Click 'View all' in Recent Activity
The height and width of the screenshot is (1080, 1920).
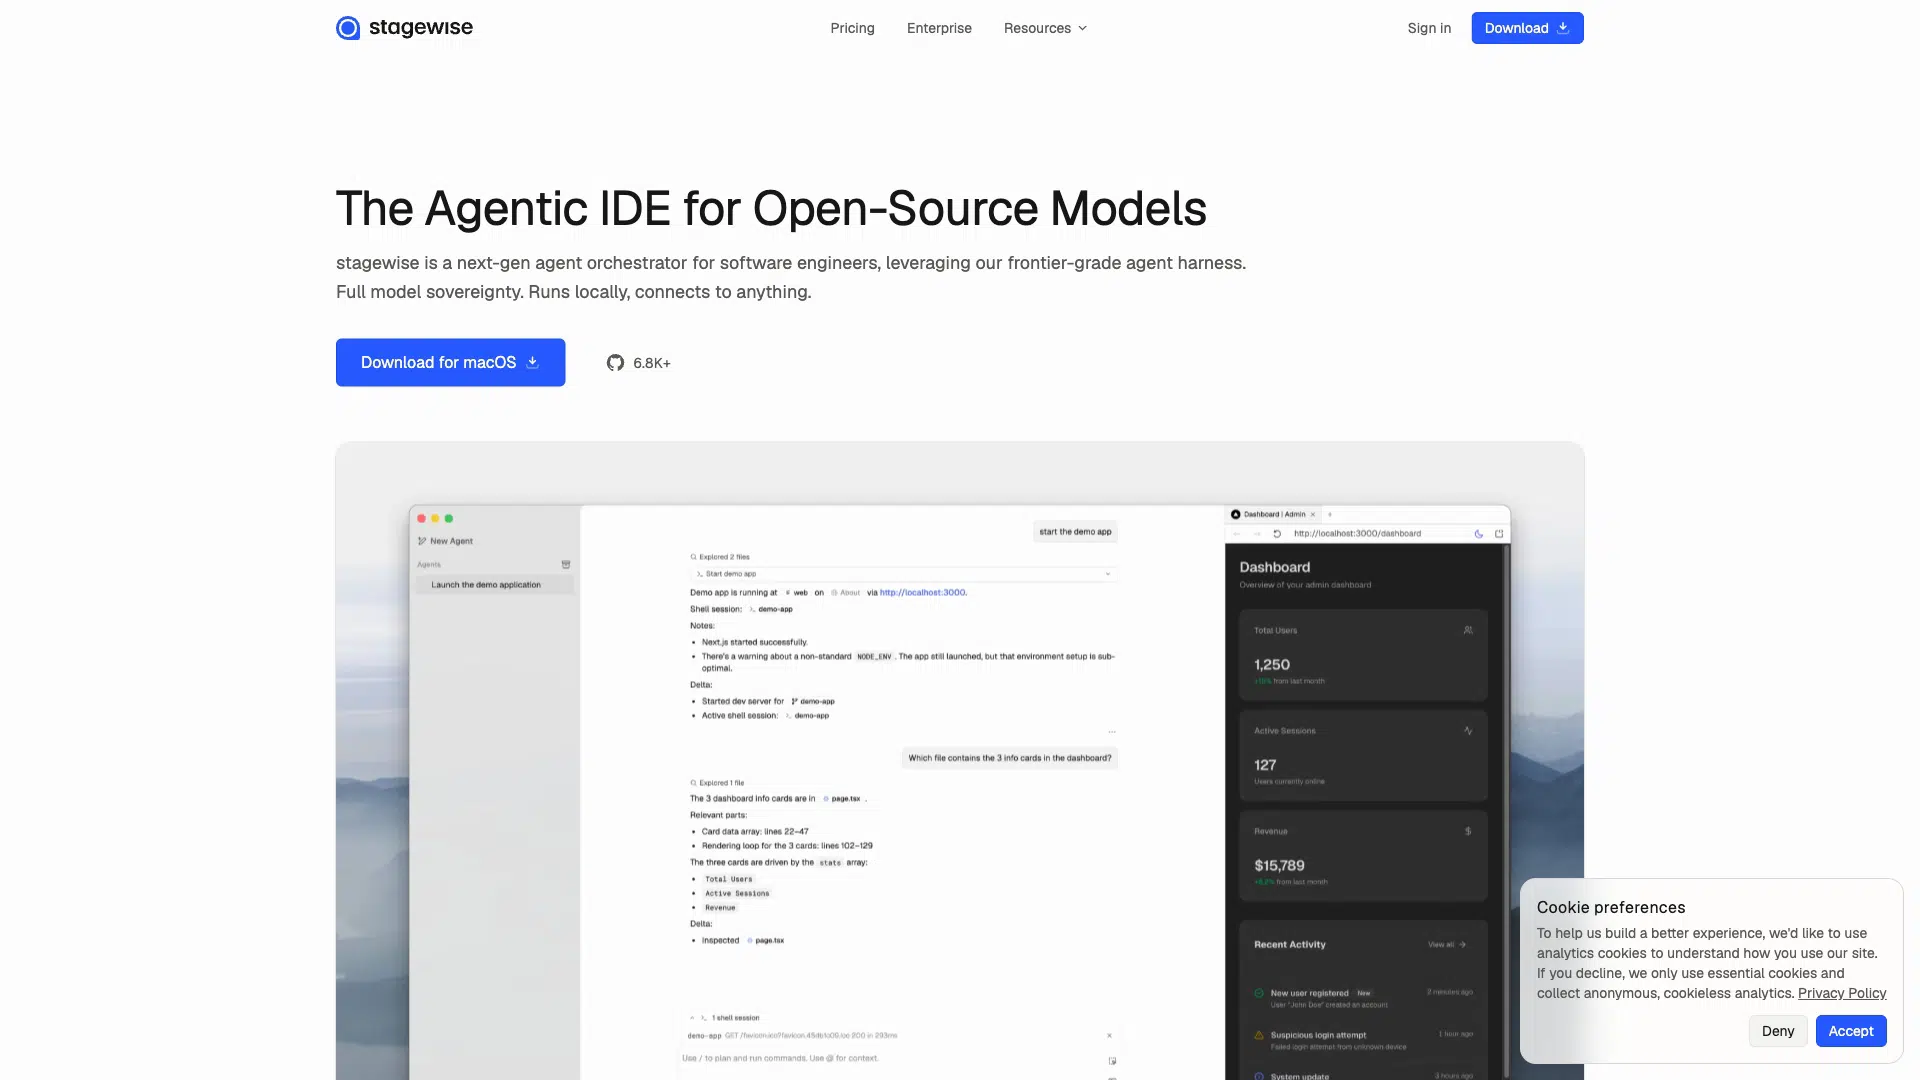tap(1447, 944)
